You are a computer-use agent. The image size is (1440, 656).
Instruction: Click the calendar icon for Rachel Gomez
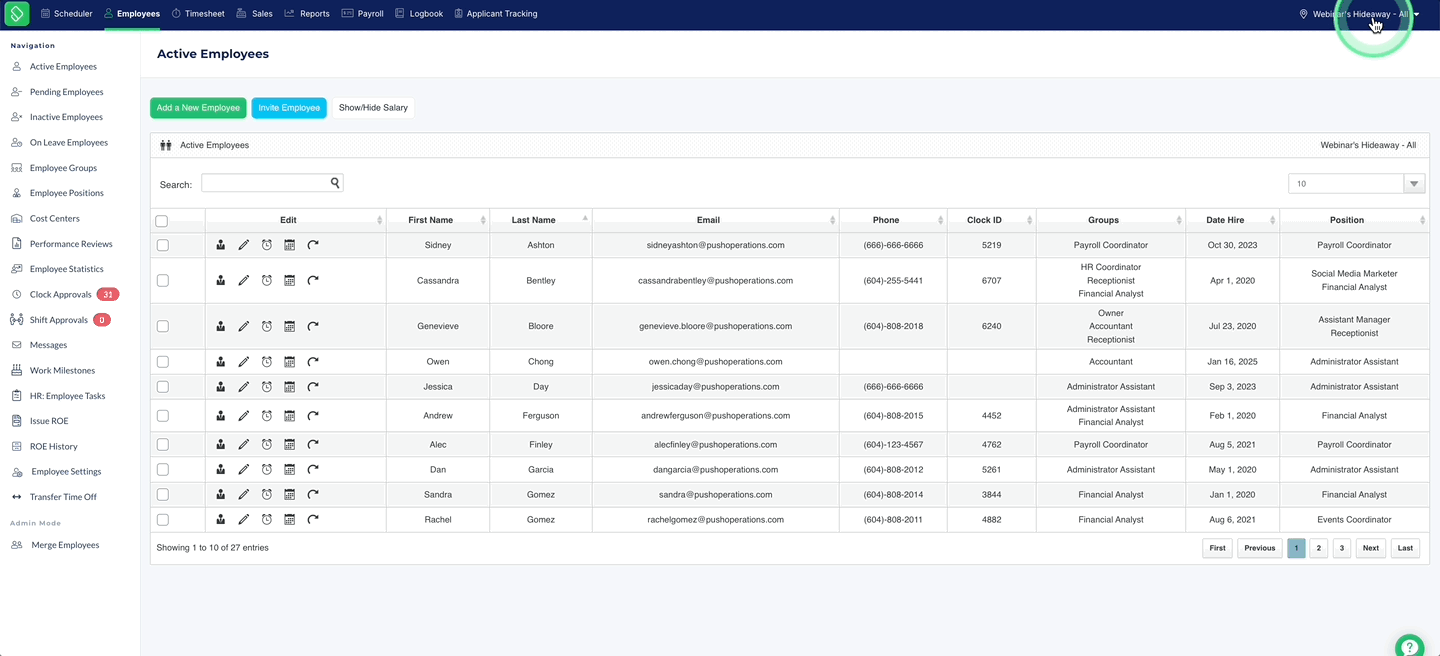(290, 520)
